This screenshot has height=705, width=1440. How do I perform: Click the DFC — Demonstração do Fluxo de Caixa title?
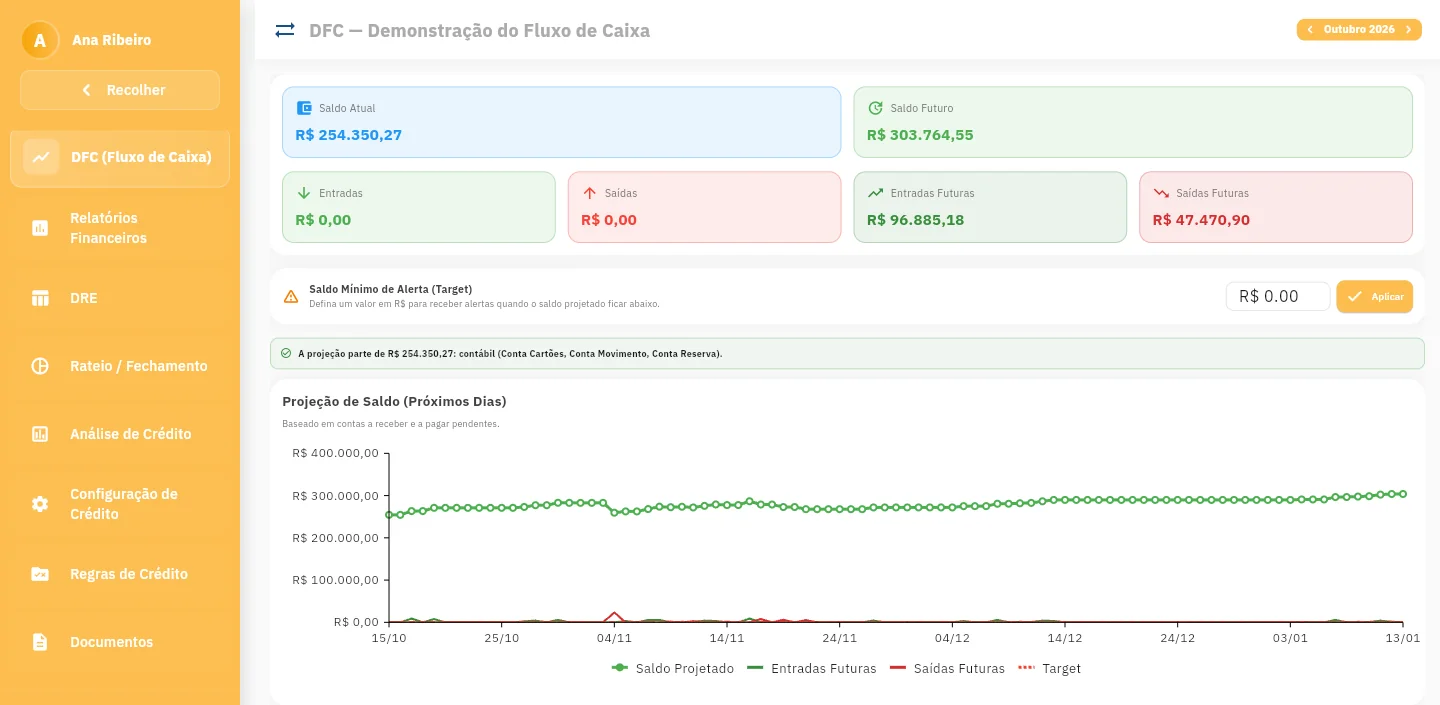tap(479, 30)
